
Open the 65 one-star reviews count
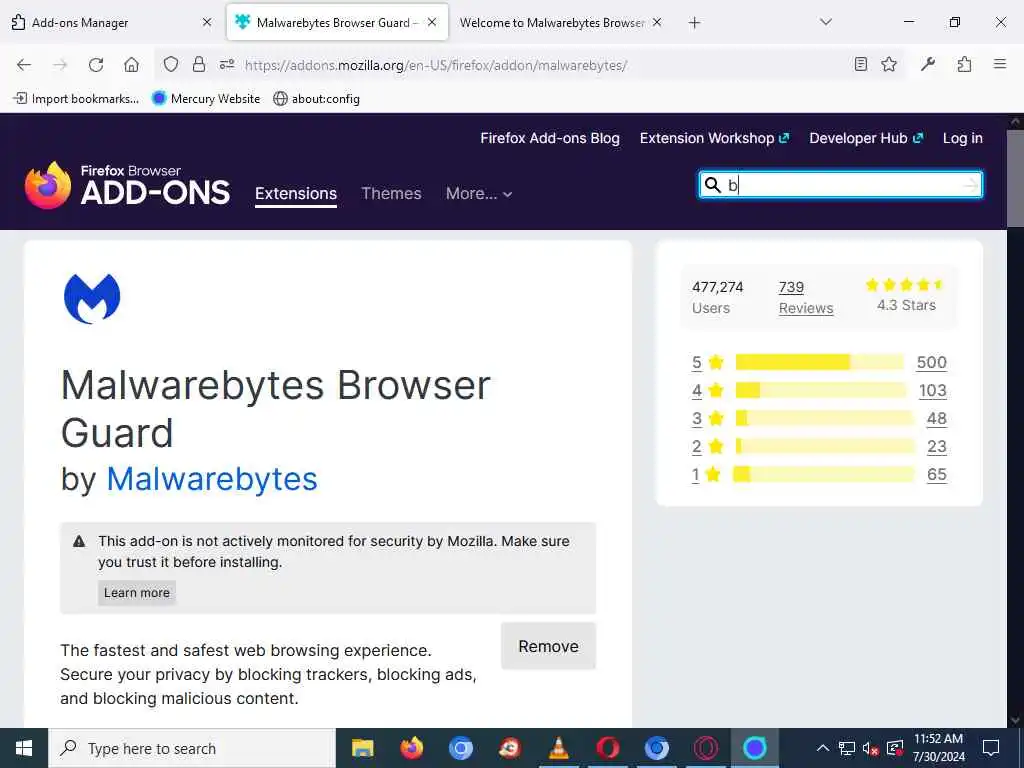pos(936,475)
